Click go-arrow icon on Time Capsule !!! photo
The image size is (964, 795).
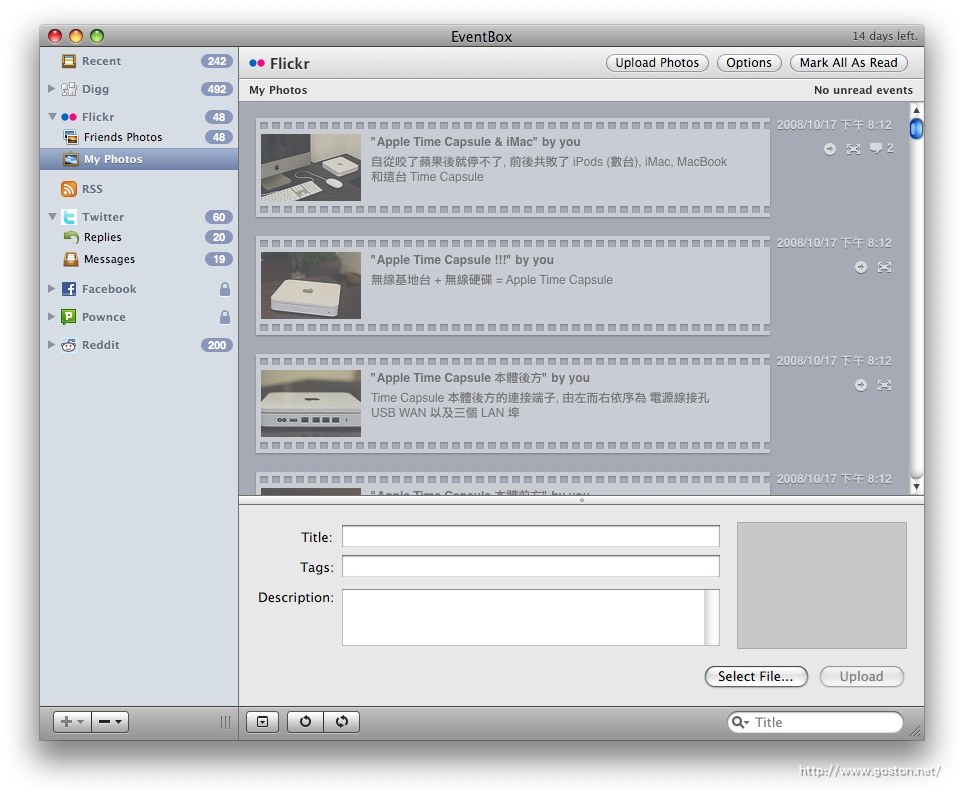pos(861,267)
